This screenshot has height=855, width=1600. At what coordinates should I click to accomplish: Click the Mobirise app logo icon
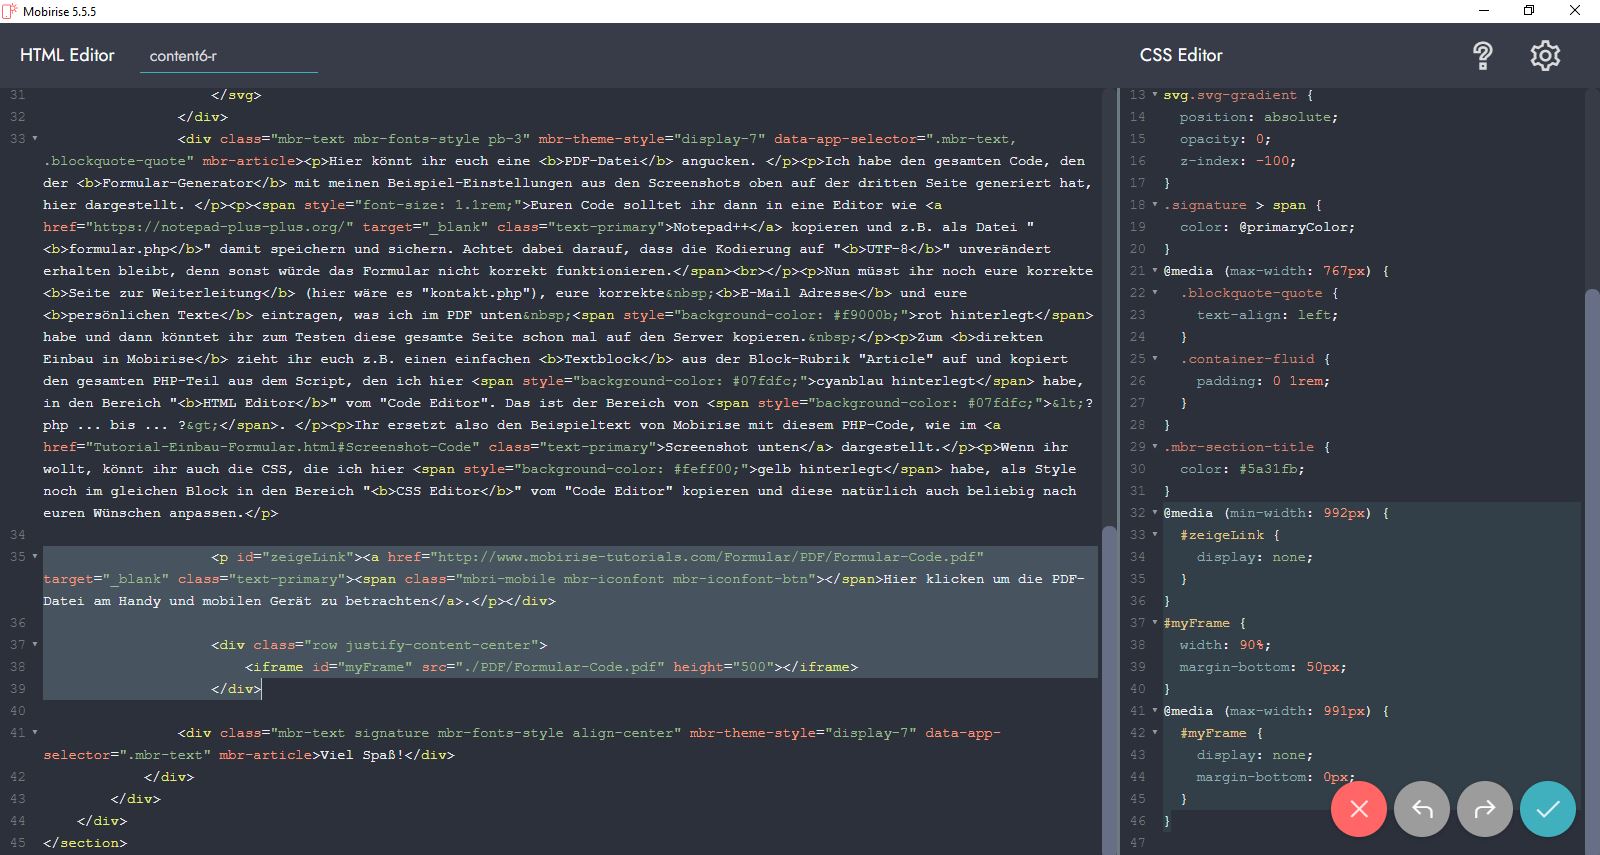[x=10, y=11]
